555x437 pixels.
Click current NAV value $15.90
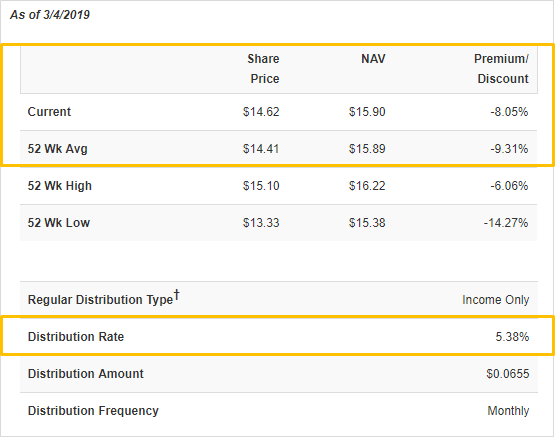tap(367, 112)
